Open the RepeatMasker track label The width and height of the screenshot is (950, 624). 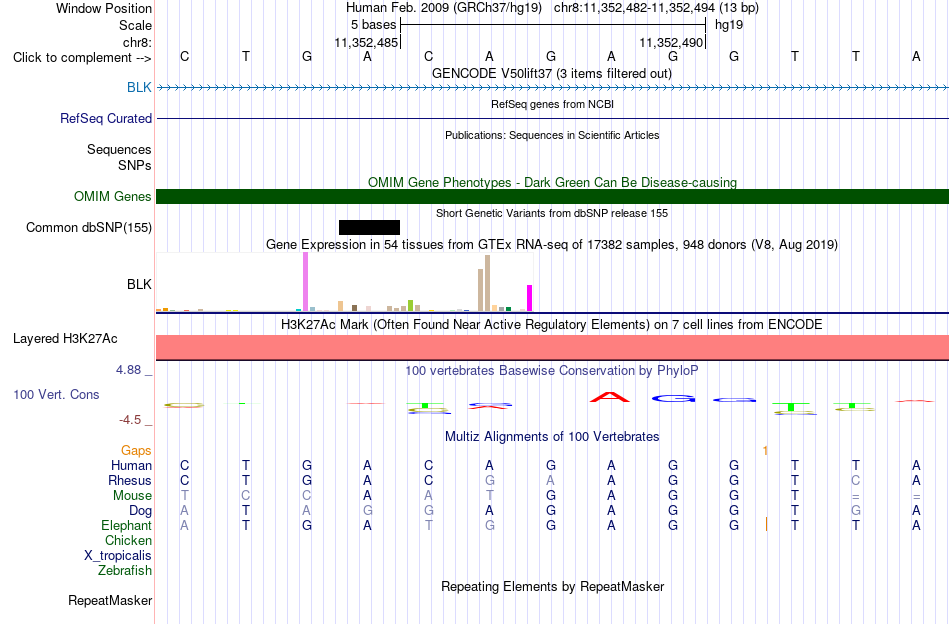[110, 600]
